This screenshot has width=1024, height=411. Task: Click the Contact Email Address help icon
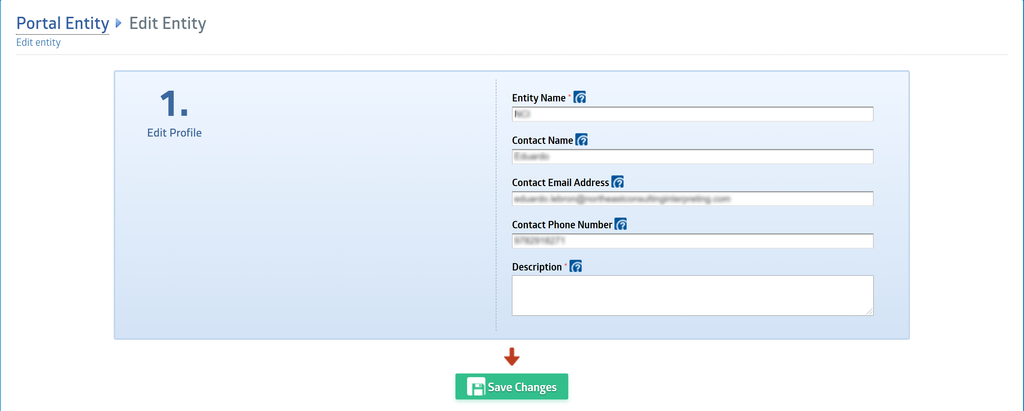point(618,183)
